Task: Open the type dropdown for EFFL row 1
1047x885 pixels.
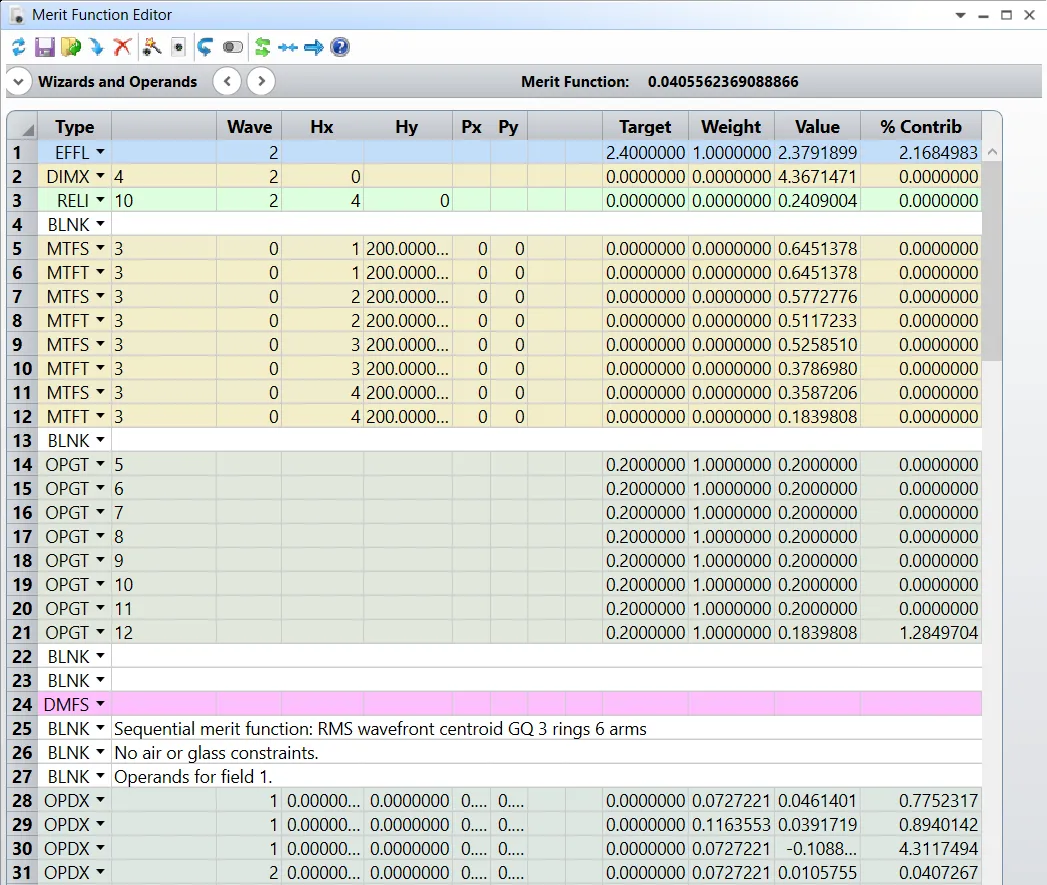Action: click(100, 152)
